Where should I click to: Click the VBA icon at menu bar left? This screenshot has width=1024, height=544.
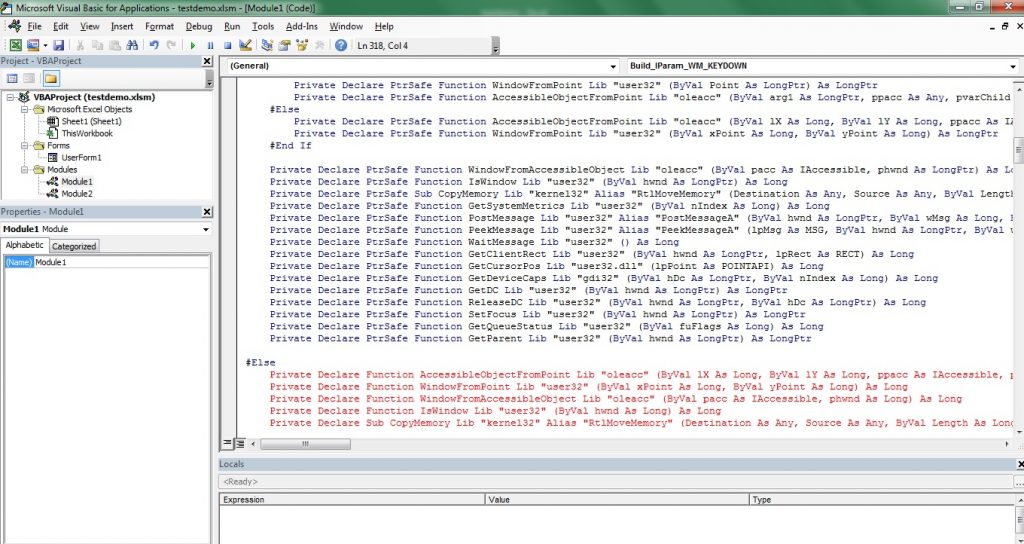(x=14, y=26)
